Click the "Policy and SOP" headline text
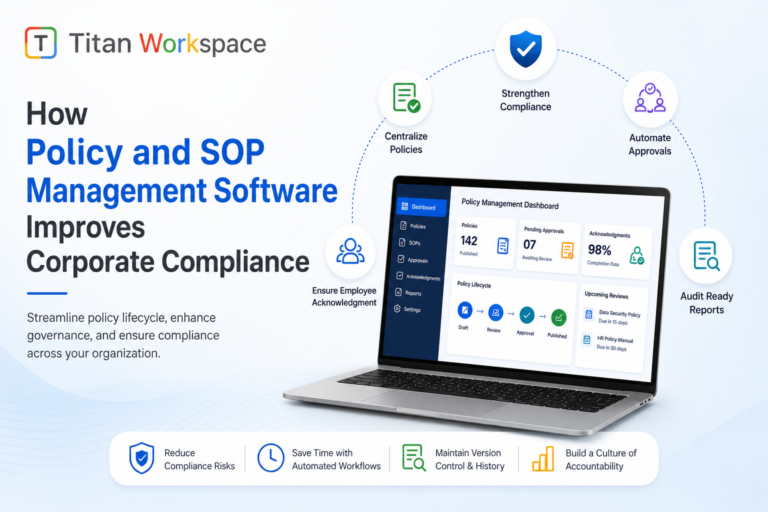The height and width of the screenshot is (512, 768). tap(145, 152)
